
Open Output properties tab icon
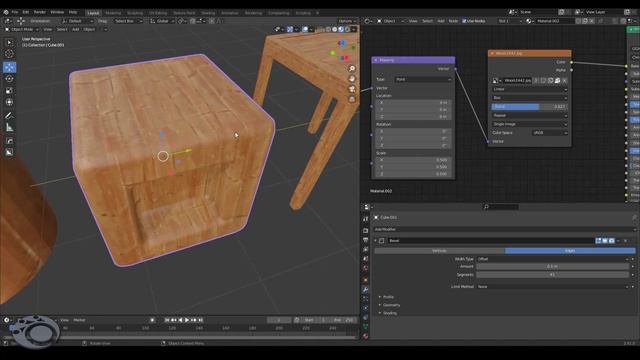pos(366,240)
